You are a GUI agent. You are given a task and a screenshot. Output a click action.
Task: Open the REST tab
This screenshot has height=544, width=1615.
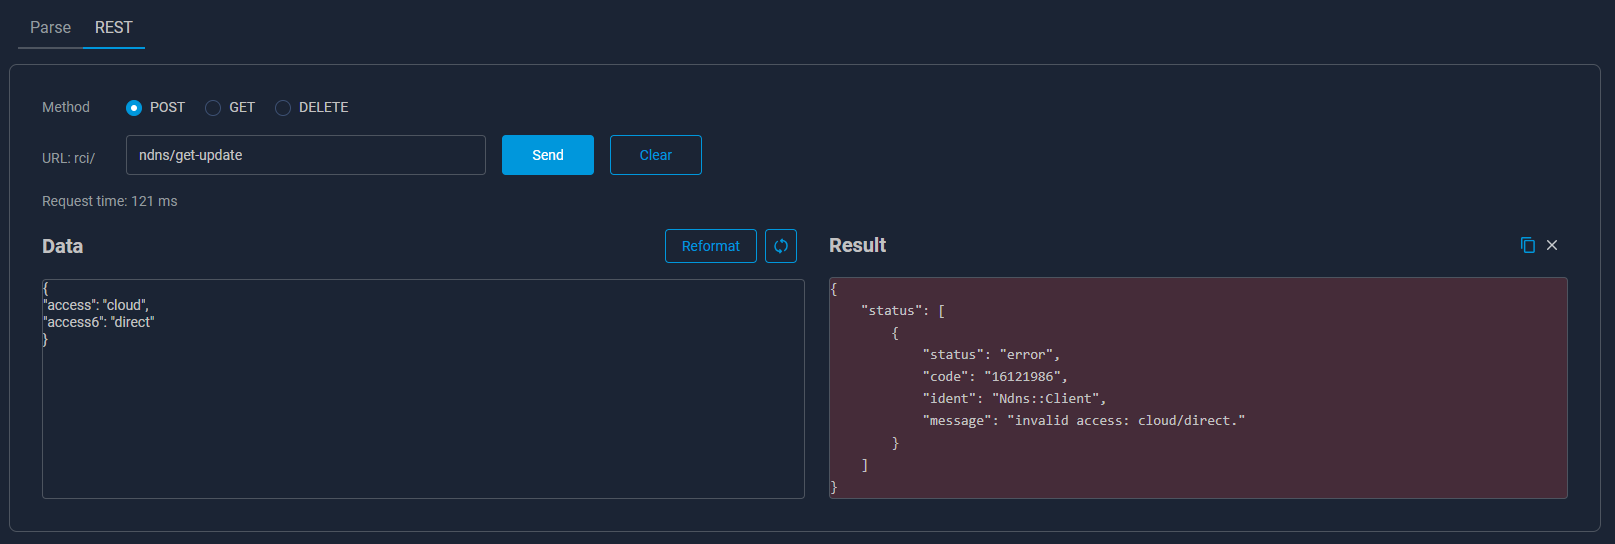coord(114,27)
